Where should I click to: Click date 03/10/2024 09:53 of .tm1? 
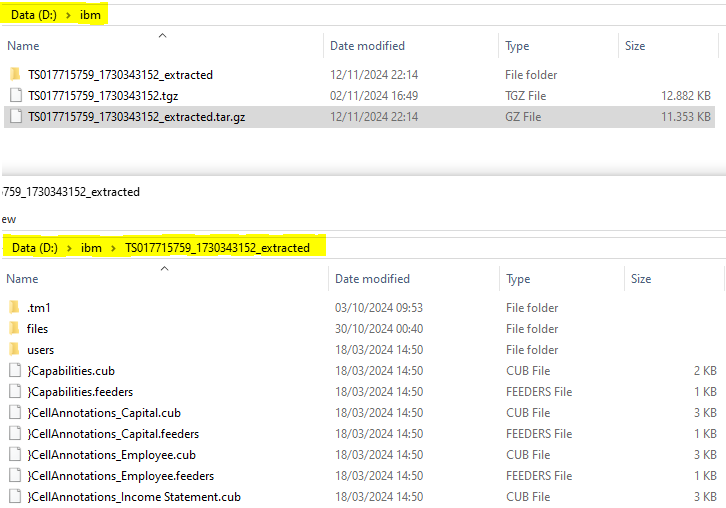379,307
